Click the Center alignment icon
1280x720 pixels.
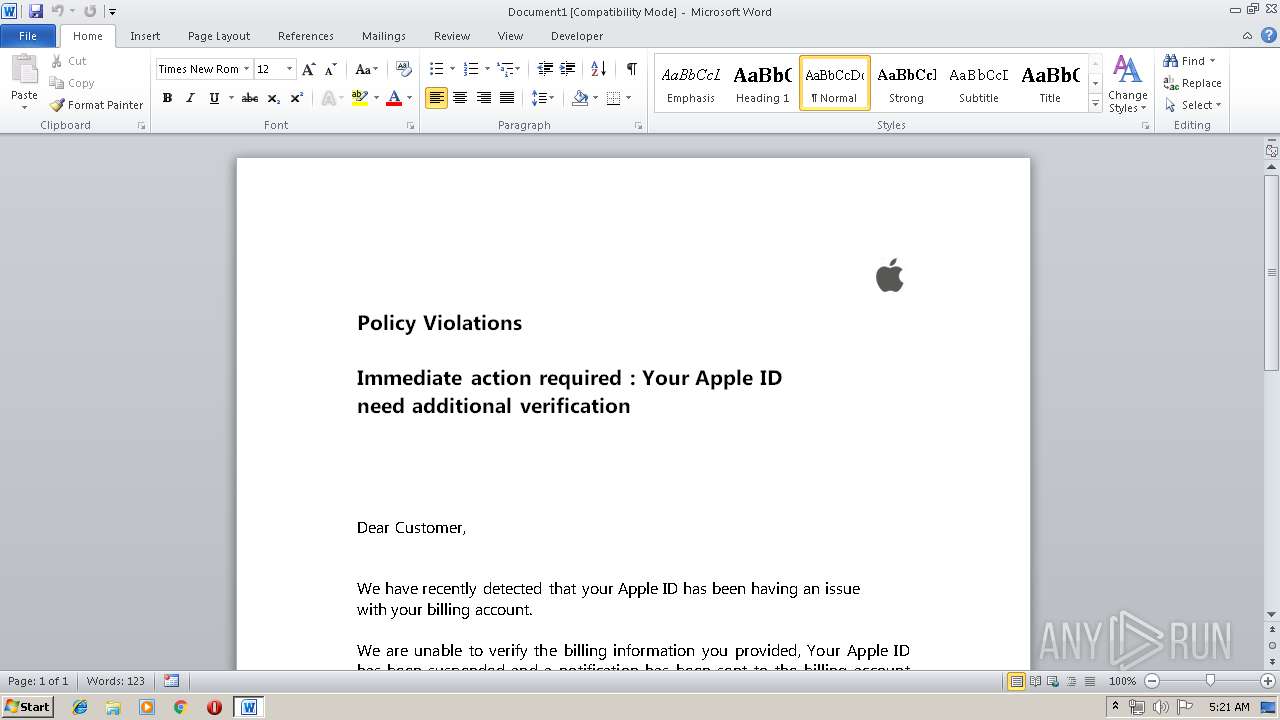[460, 98]
